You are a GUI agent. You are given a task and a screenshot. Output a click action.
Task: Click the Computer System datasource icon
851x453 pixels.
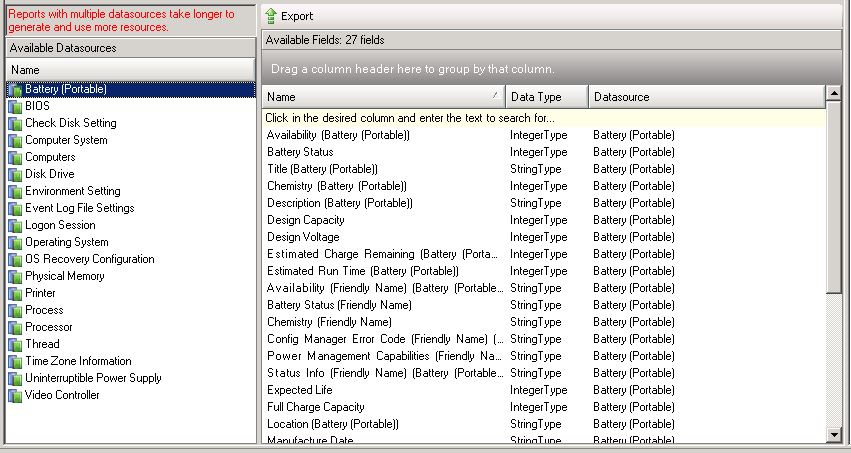point(15,141)
